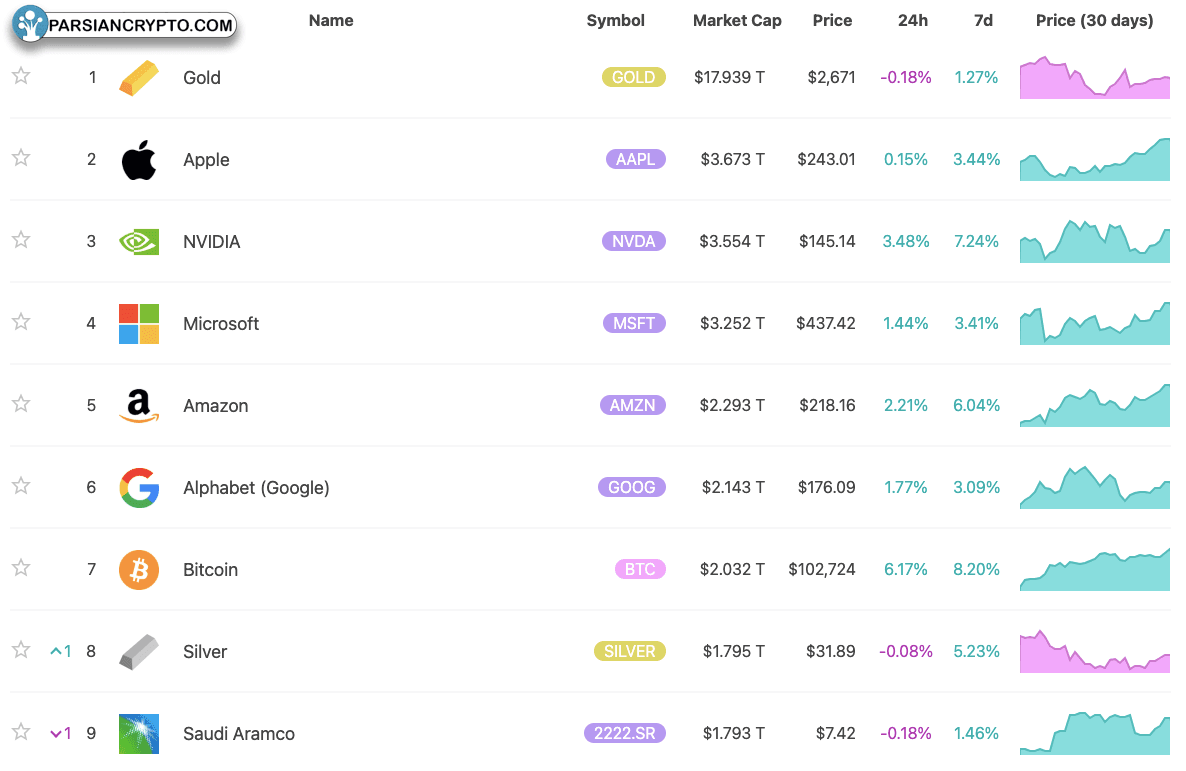This screenshot has height=771, width=1186.
Task: Click the yellow GOLD symbol badge
Action: tap(634, 77)
